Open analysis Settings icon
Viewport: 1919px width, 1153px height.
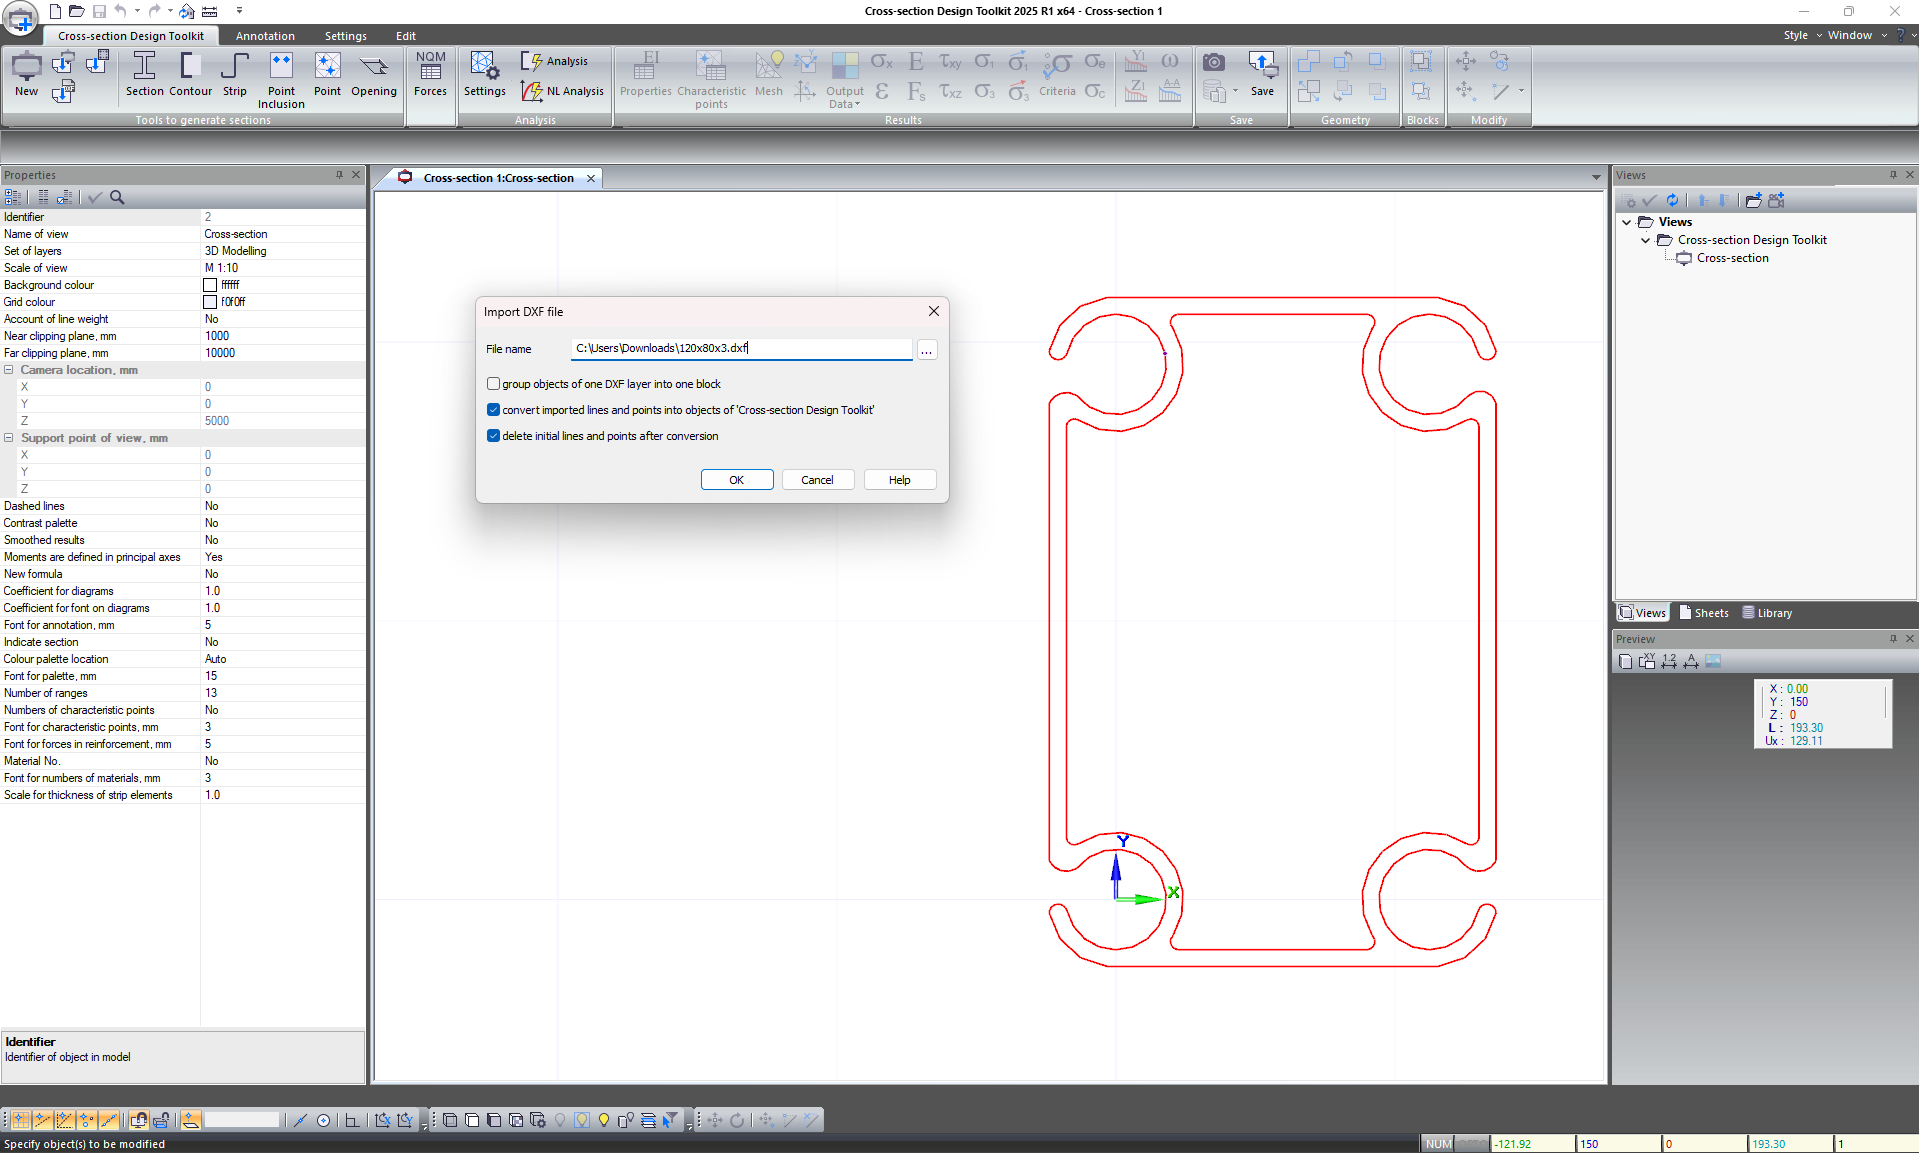click(x=485, y=74)
